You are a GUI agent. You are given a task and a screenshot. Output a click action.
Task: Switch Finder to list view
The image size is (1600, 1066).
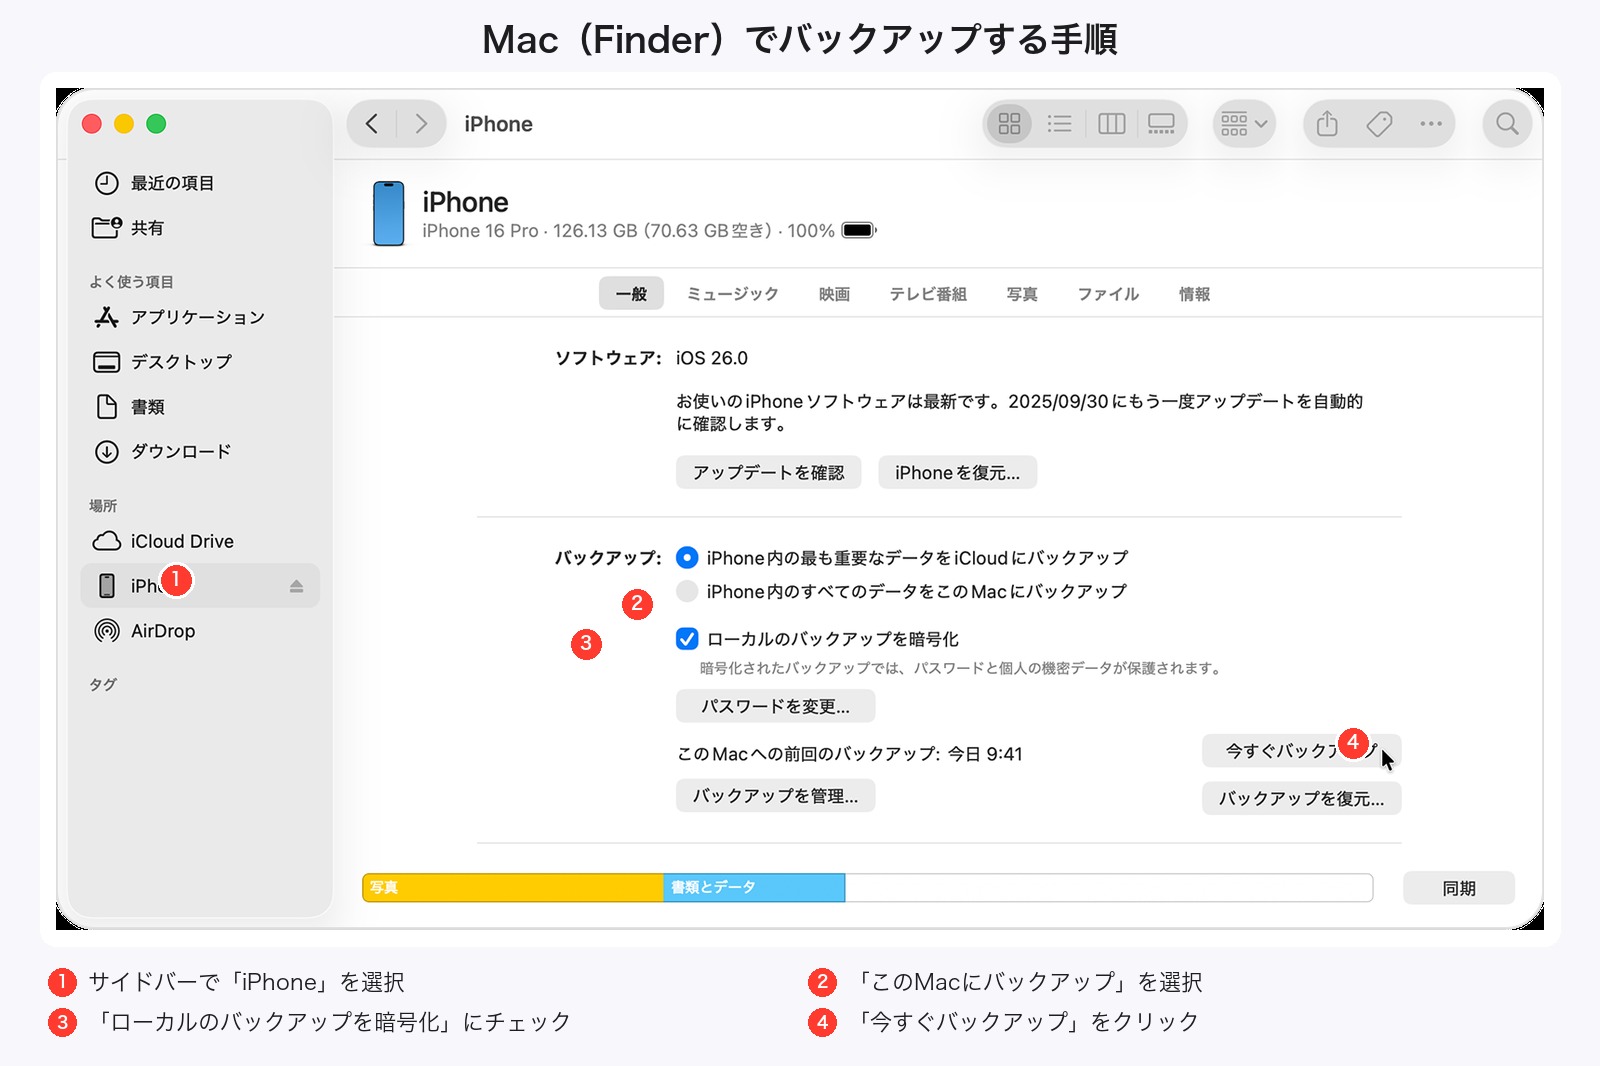[1059, 123]
